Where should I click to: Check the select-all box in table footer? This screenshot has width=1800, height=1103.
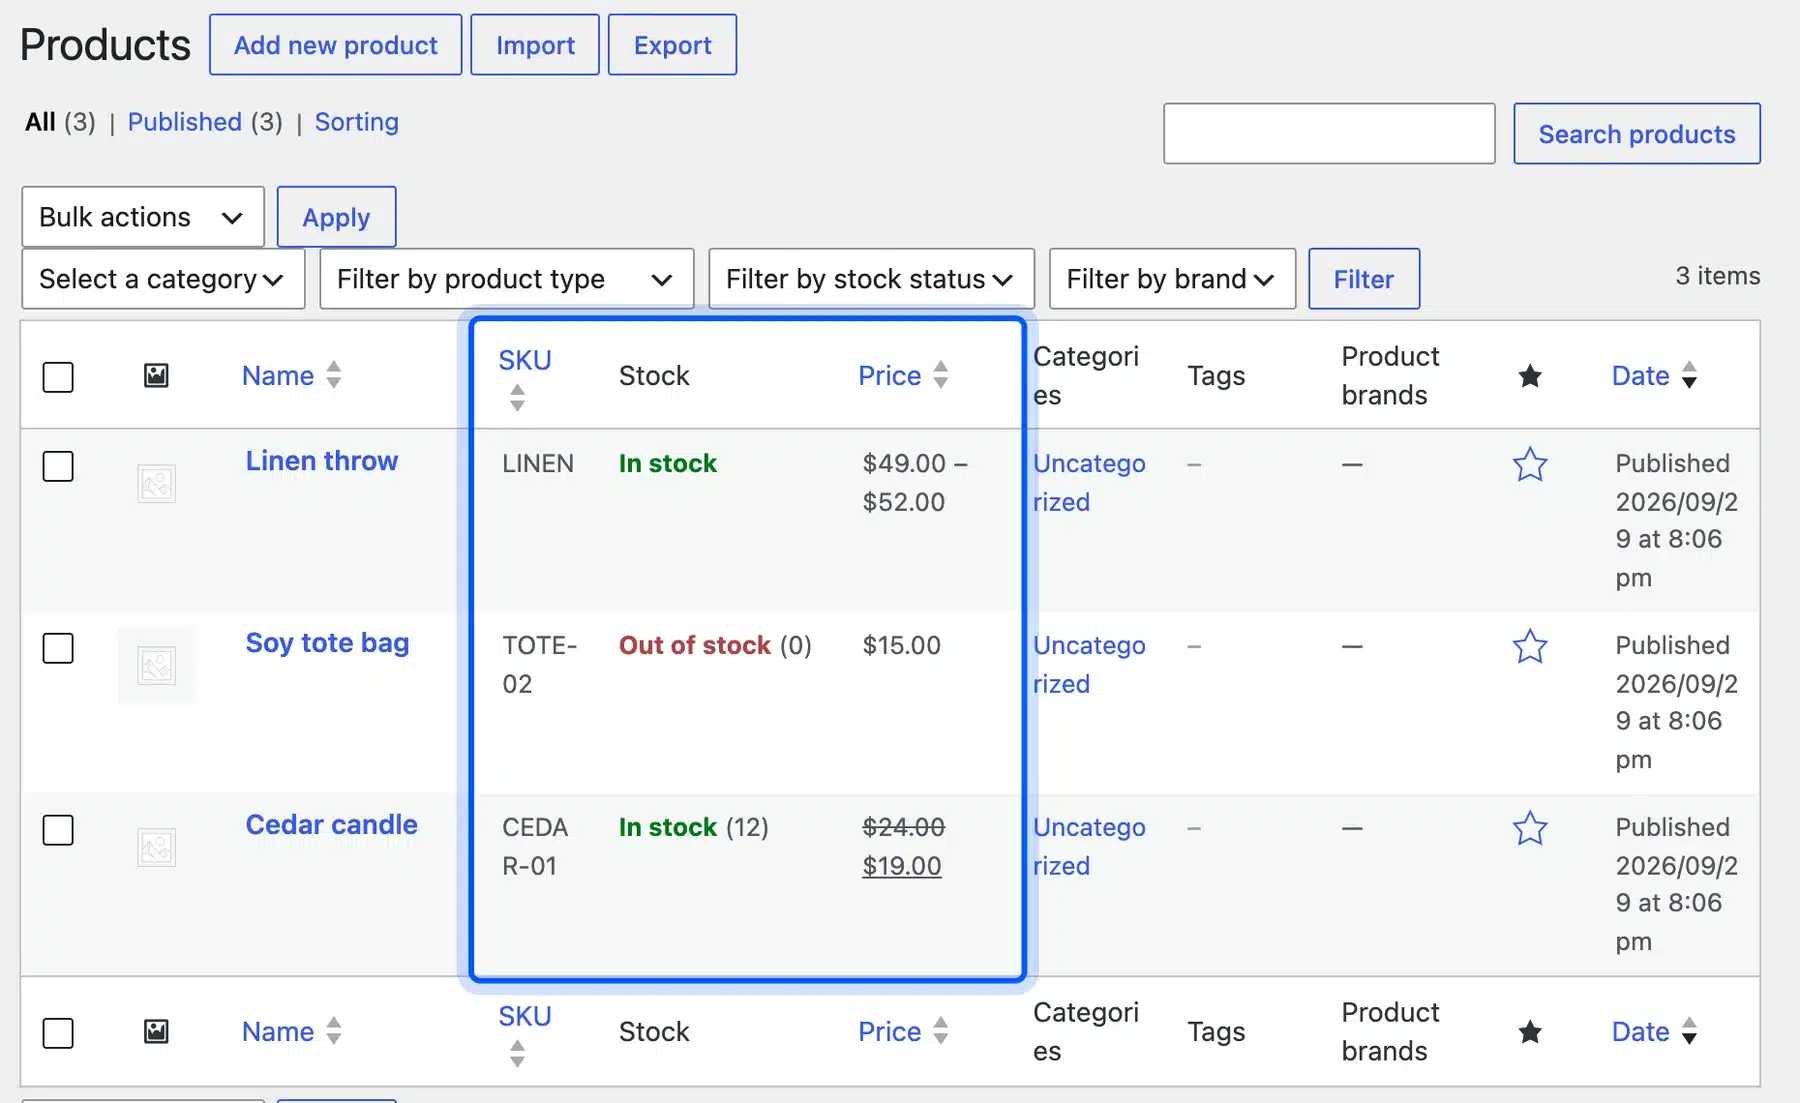(x=58, y=1033)
